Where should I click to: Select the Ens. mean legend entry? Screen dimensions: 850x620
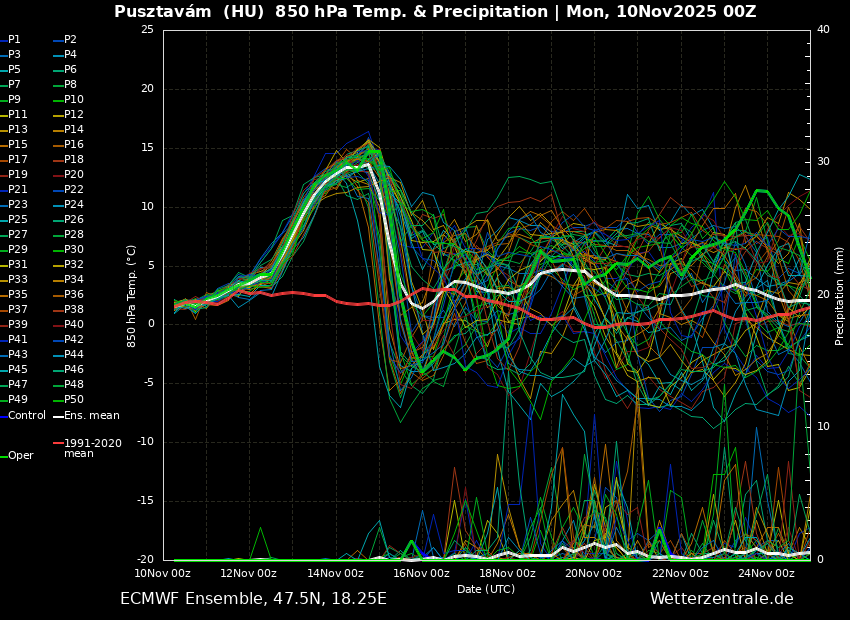coord(91,416)
